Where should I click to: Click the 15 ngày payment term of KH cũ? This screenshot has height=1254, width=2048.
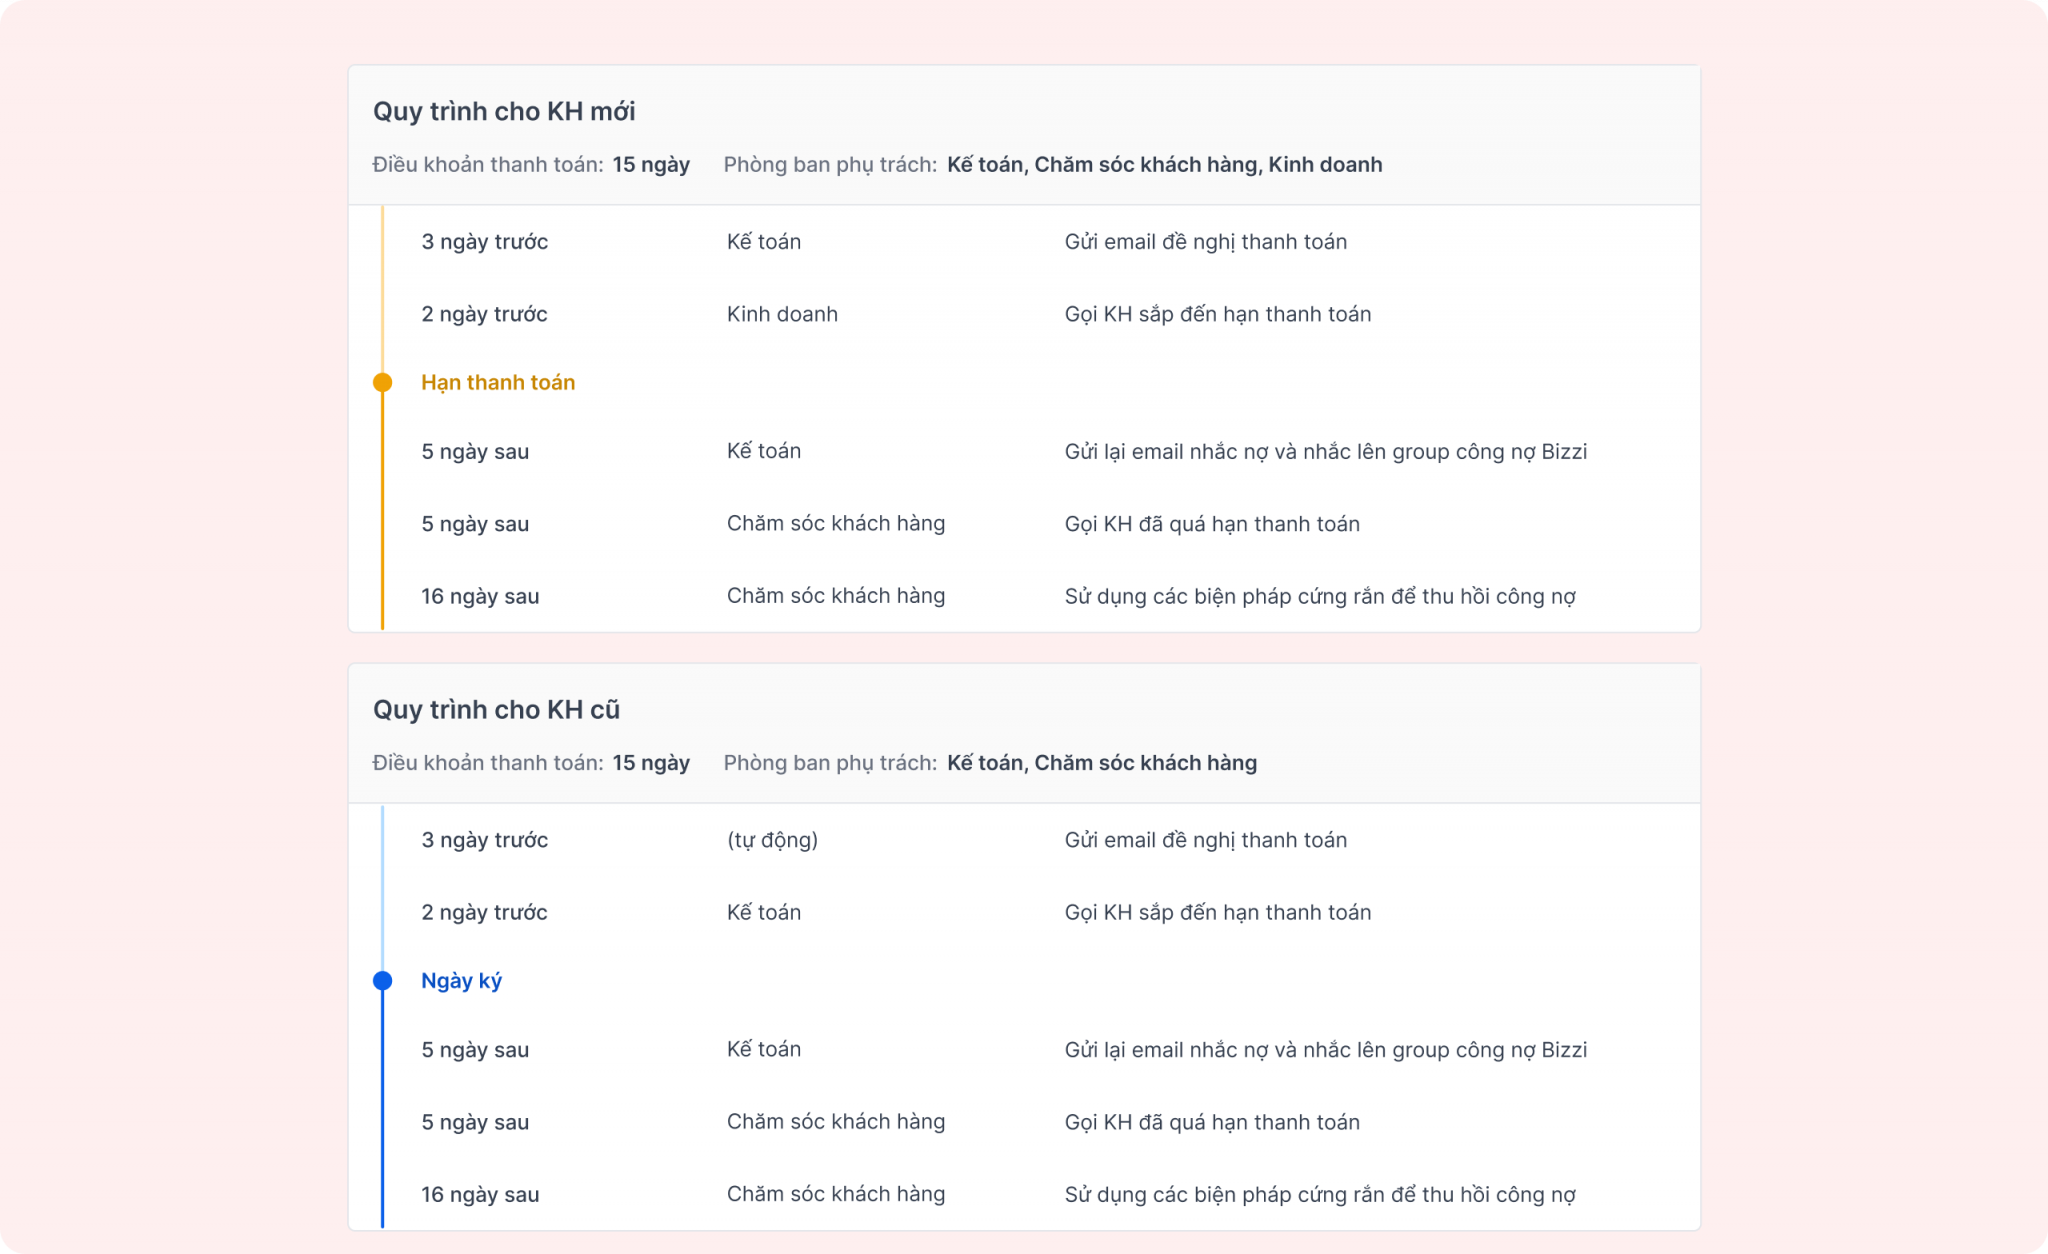point(651,762)
